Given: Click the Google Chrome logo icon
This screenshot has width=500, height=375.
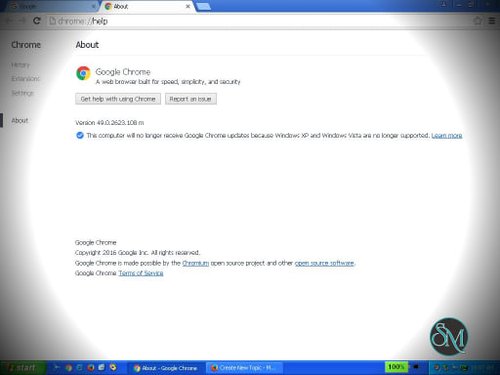Looking at the screenshot, I should point(83,73).
